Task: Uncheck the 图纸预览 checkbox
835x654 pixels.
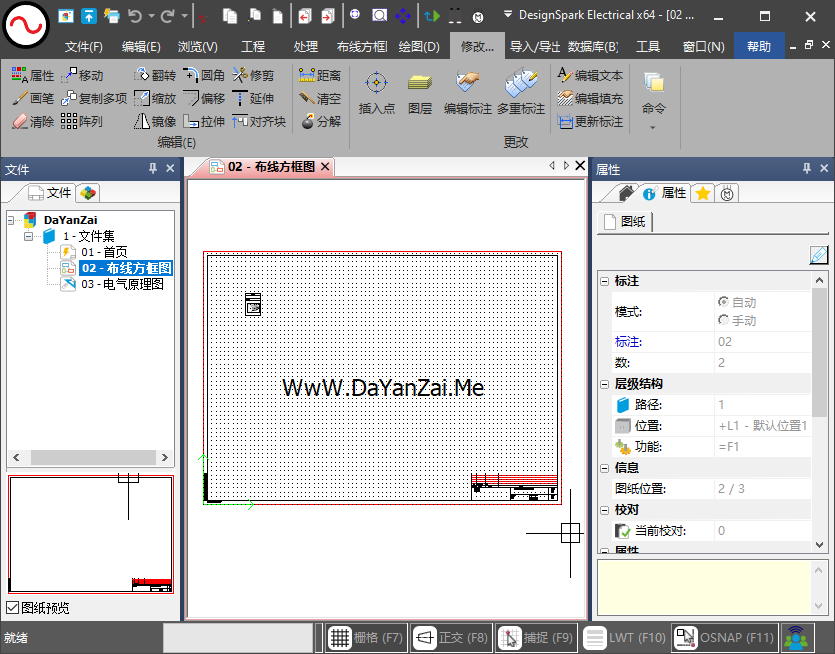Action: pos(12,608)
